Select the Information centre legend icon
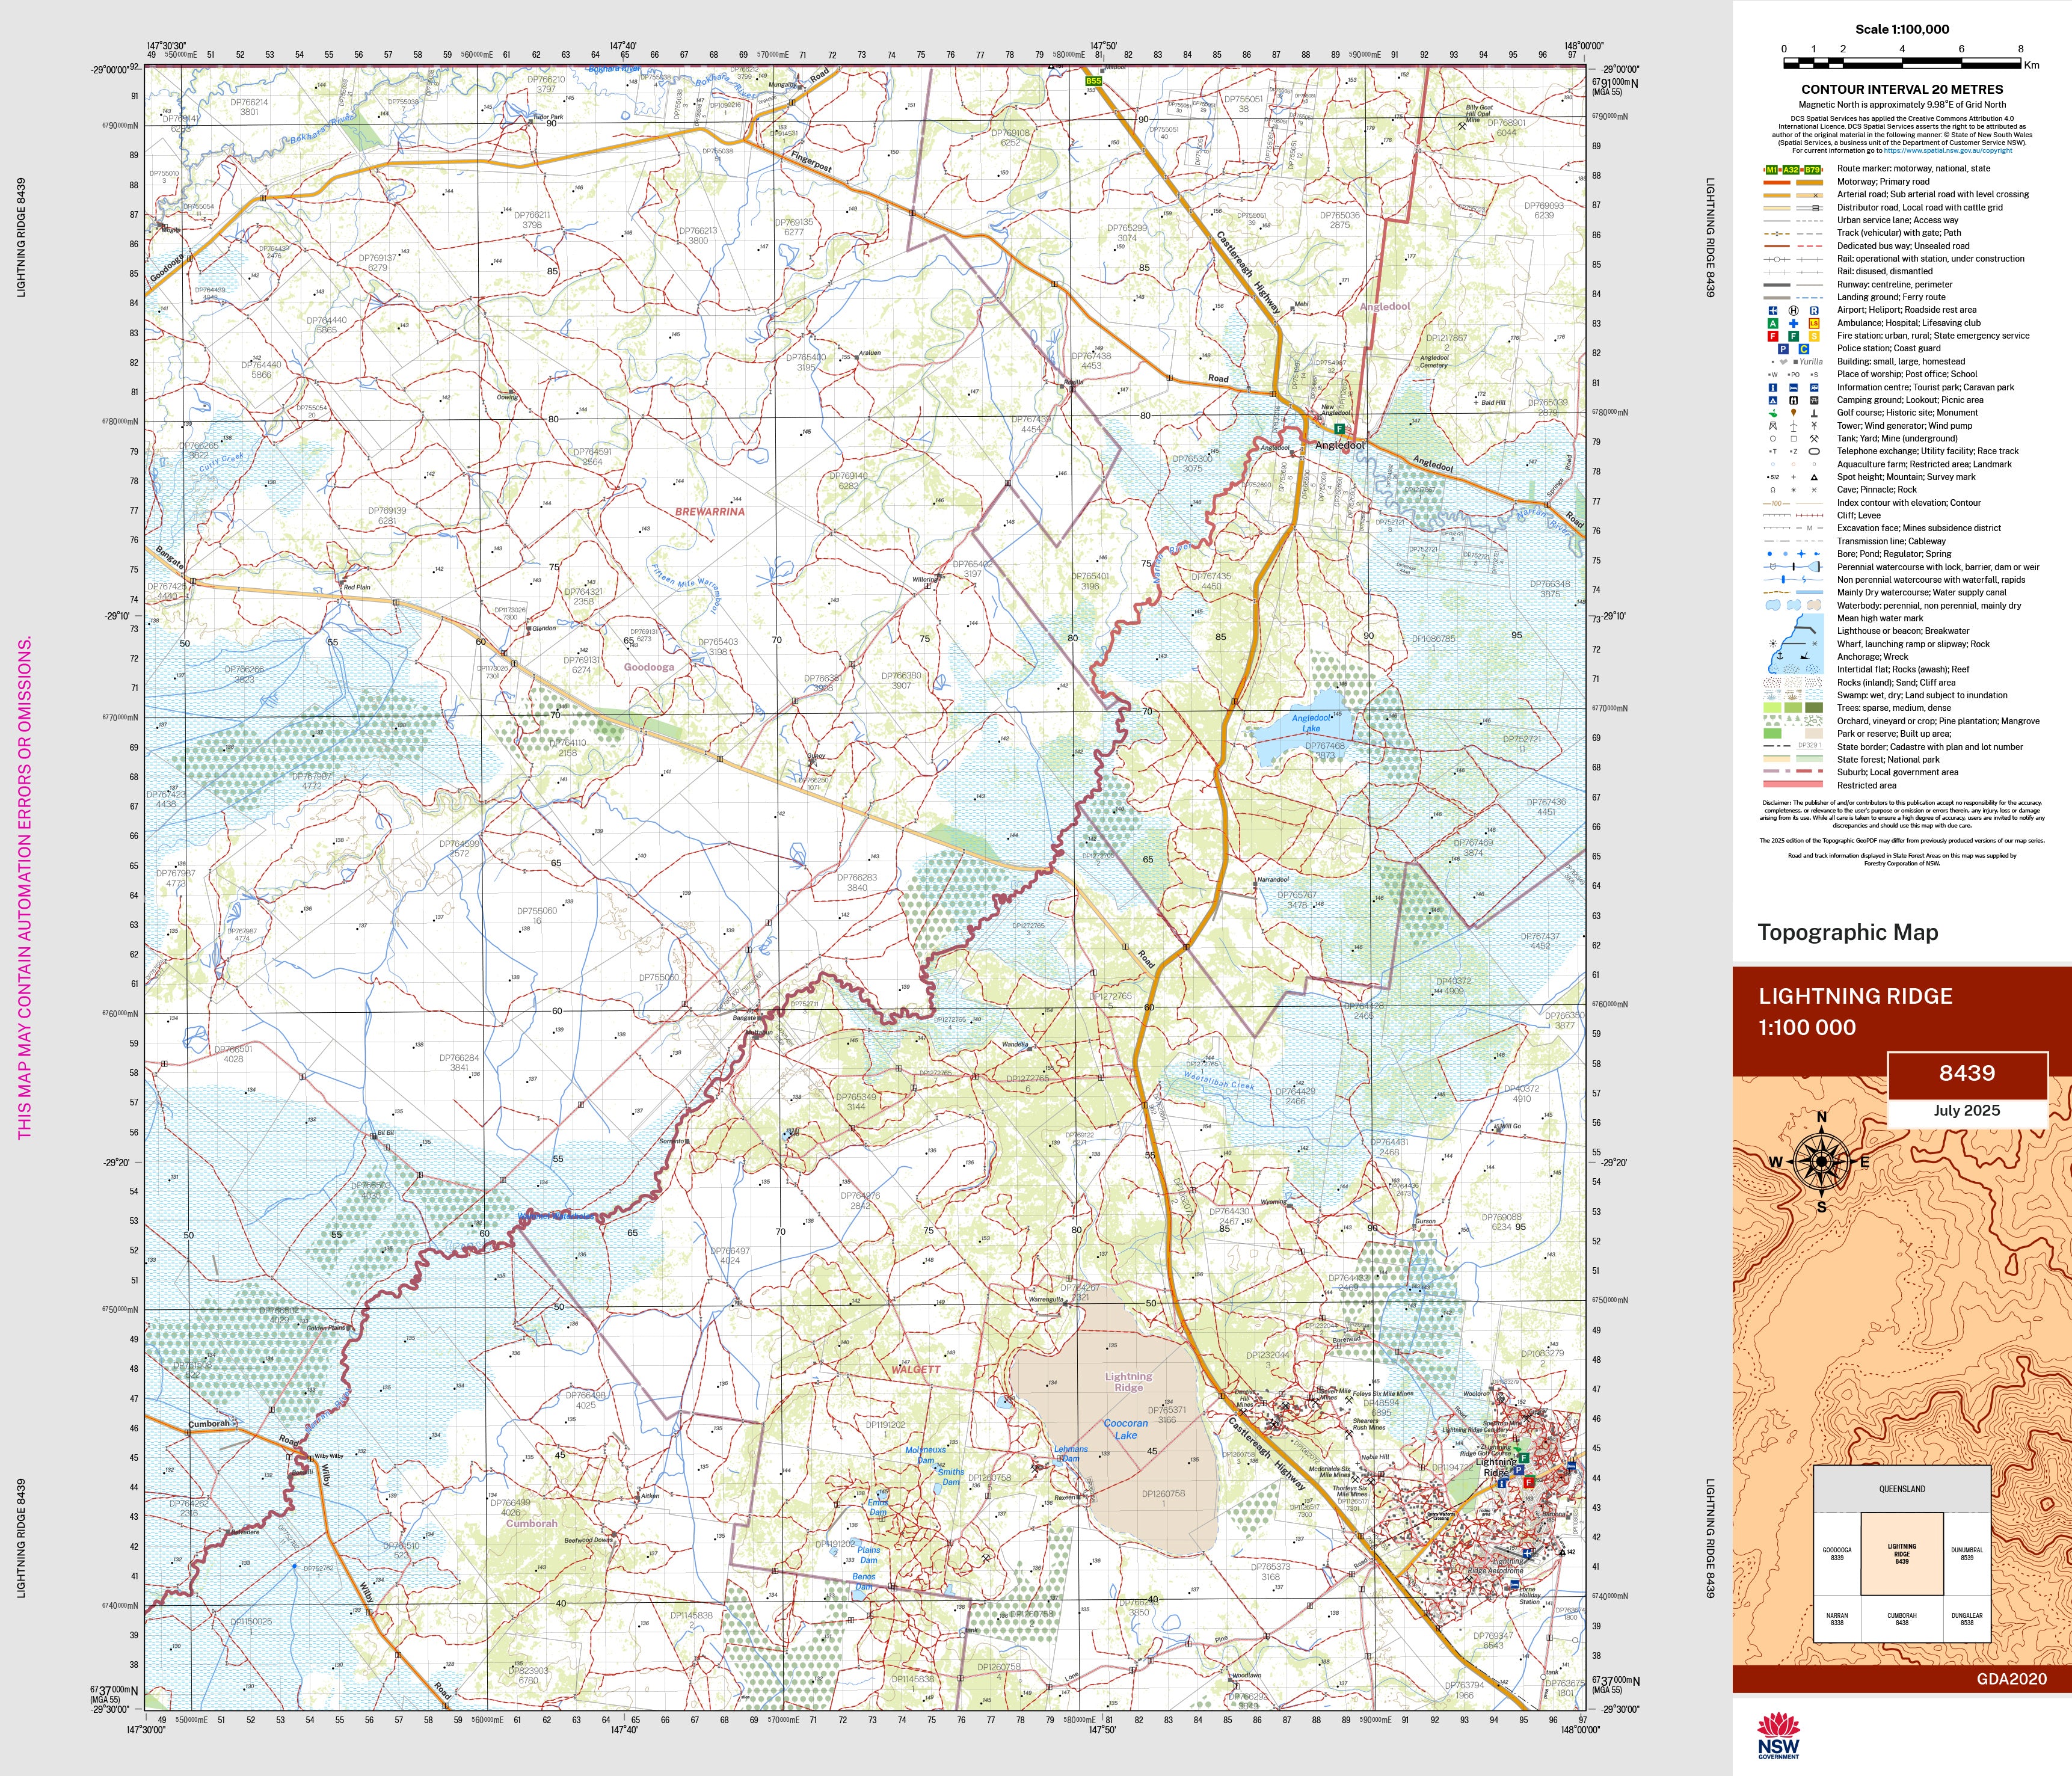This screenshot has width=2072, height=1776. [1773, 387]
